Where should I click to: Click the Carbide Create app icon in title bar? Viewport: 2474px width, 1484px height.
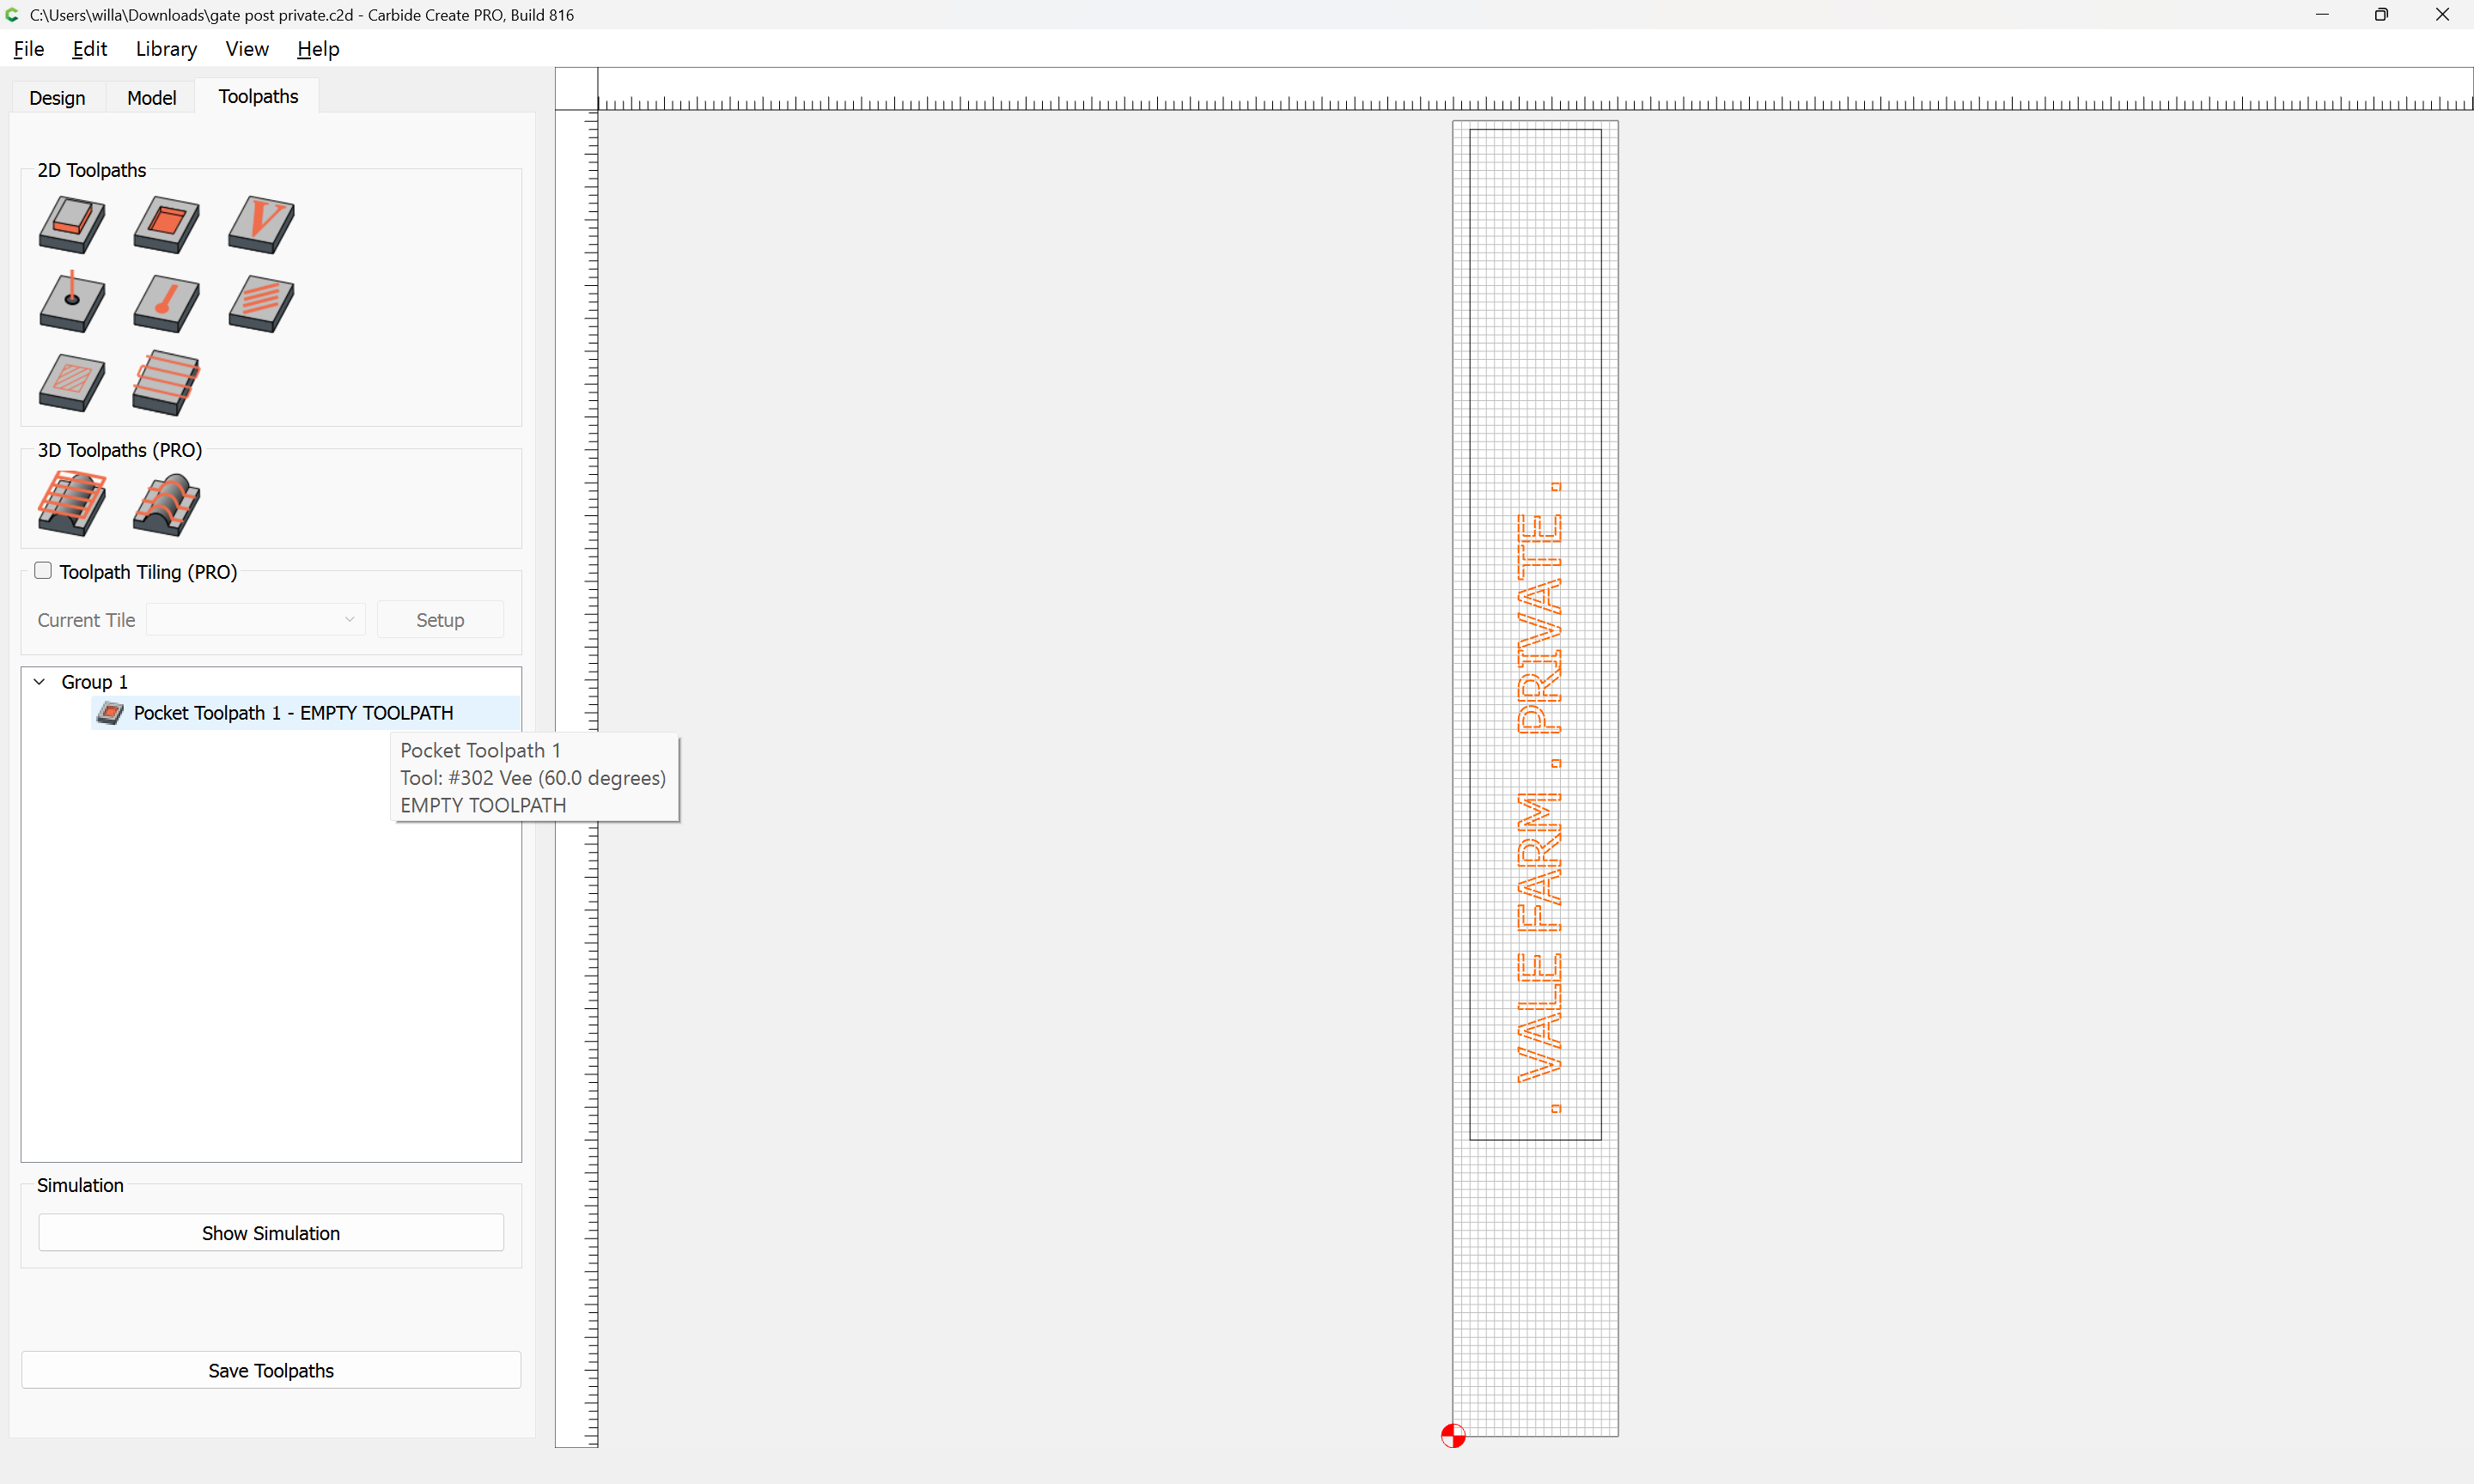pyautogui.click(x=13, y=14)
